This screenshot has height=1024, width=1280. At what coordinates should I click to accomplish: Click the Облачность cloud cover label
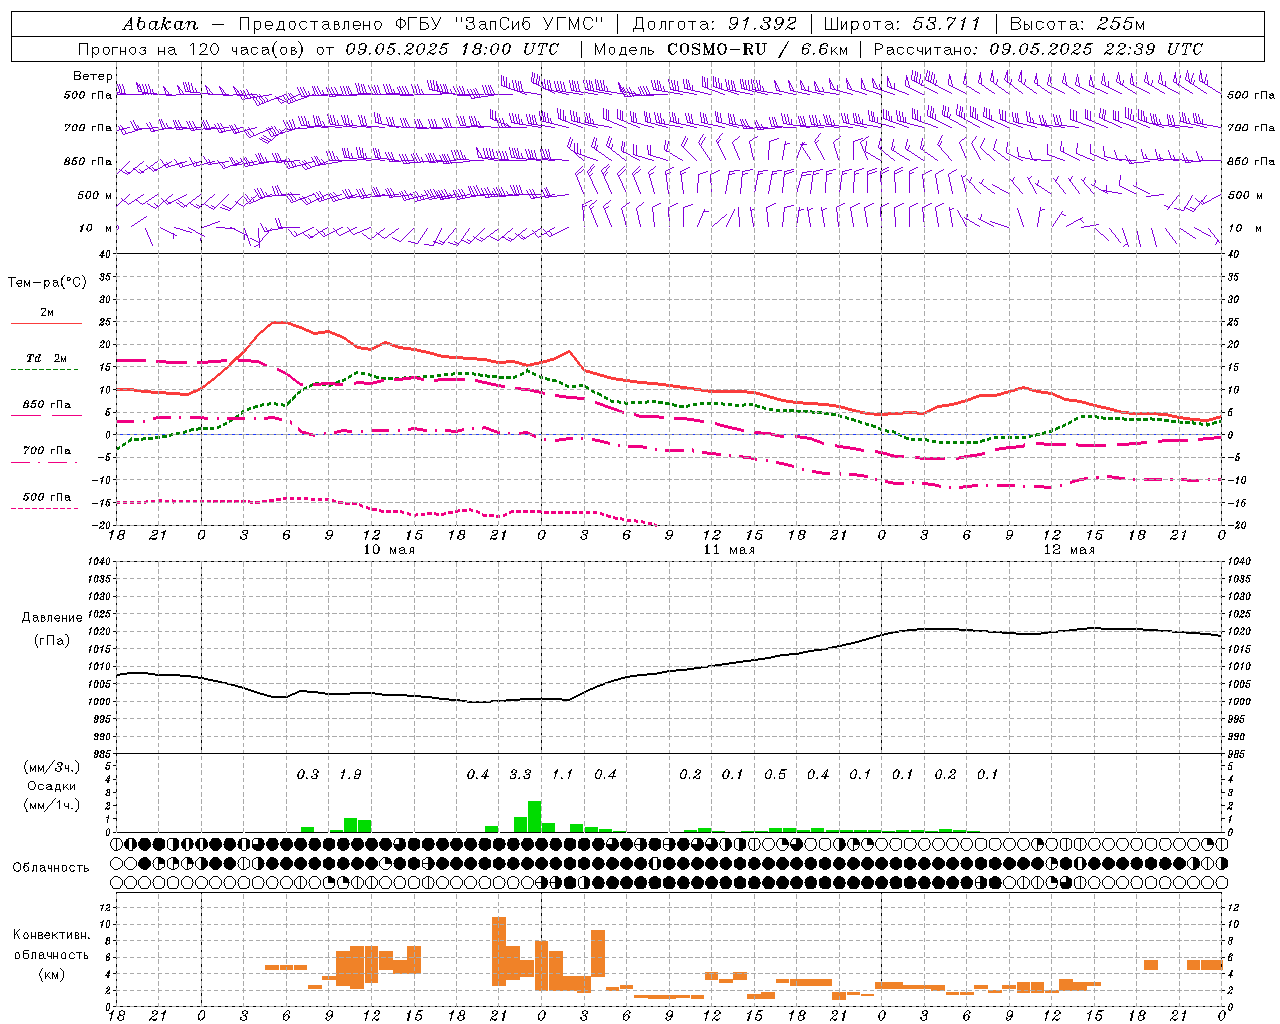[51, 867]
